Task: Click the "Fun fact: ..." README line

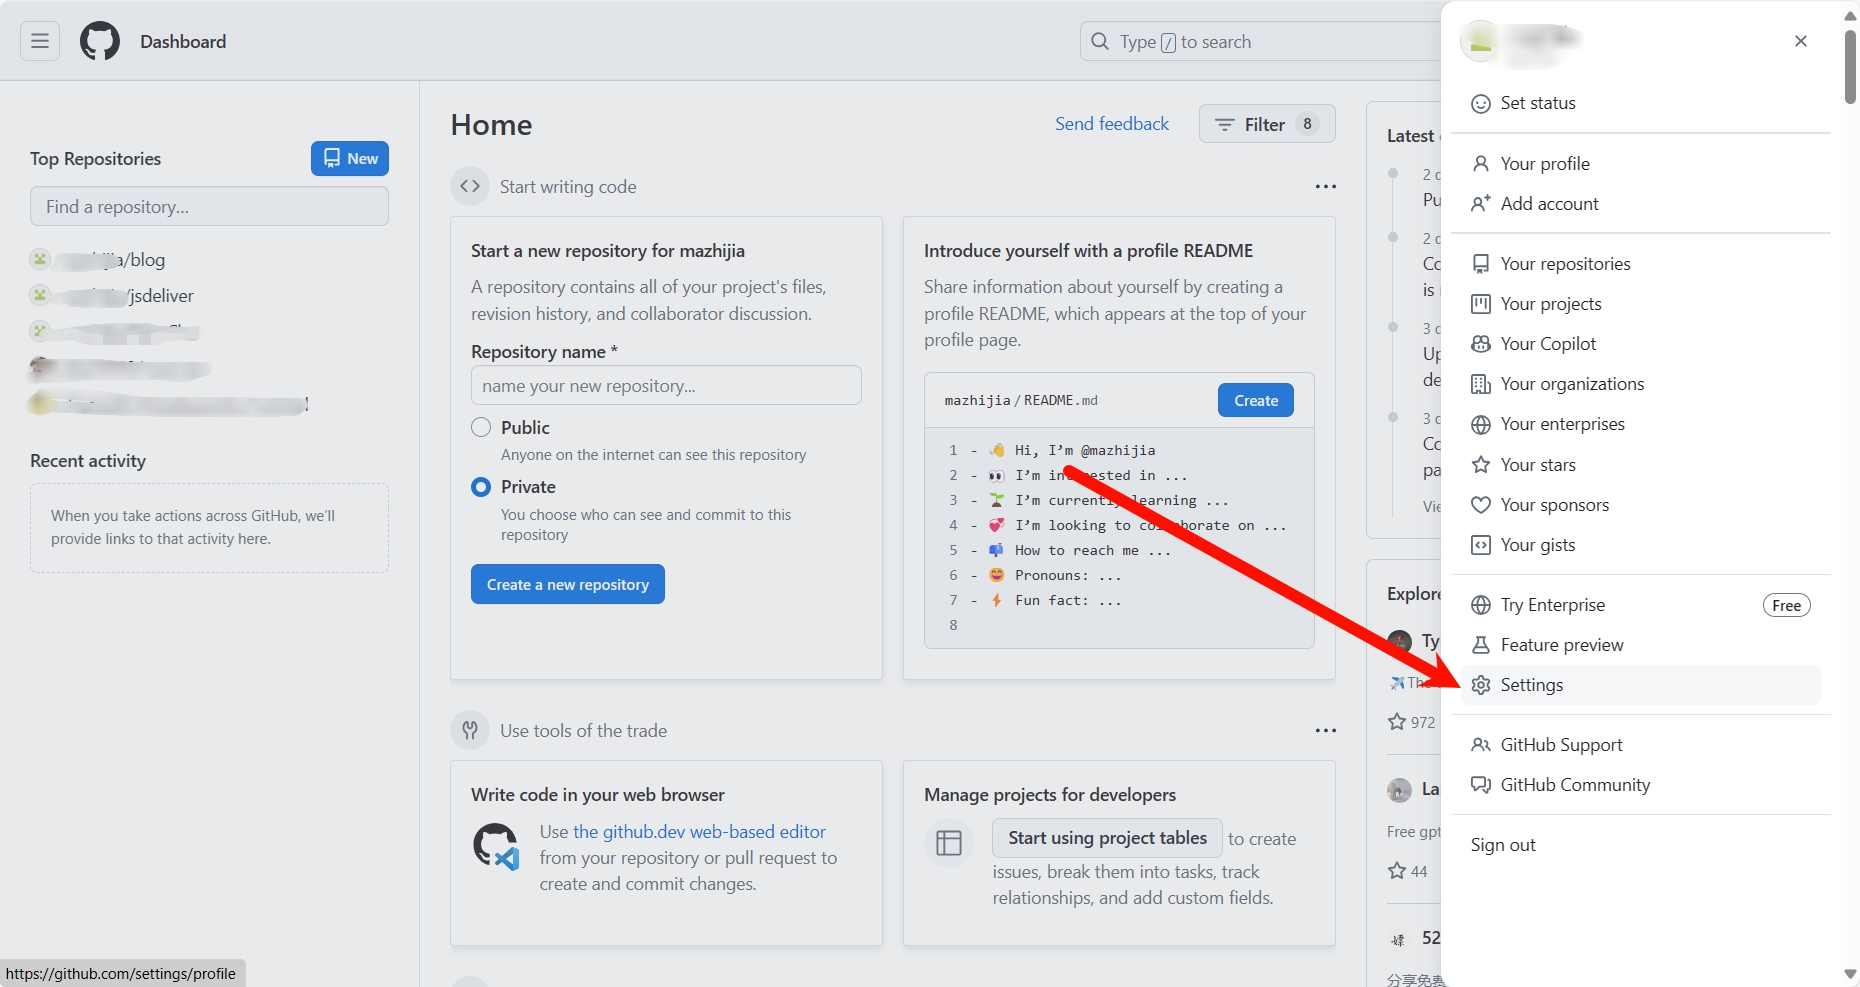Action: tap(1068, 600)
